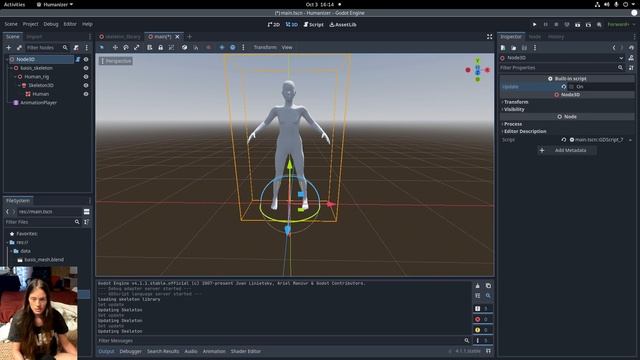Add a new node with the plus icon
The width and height of the screenshot is (640, 360).
(9, 48)
